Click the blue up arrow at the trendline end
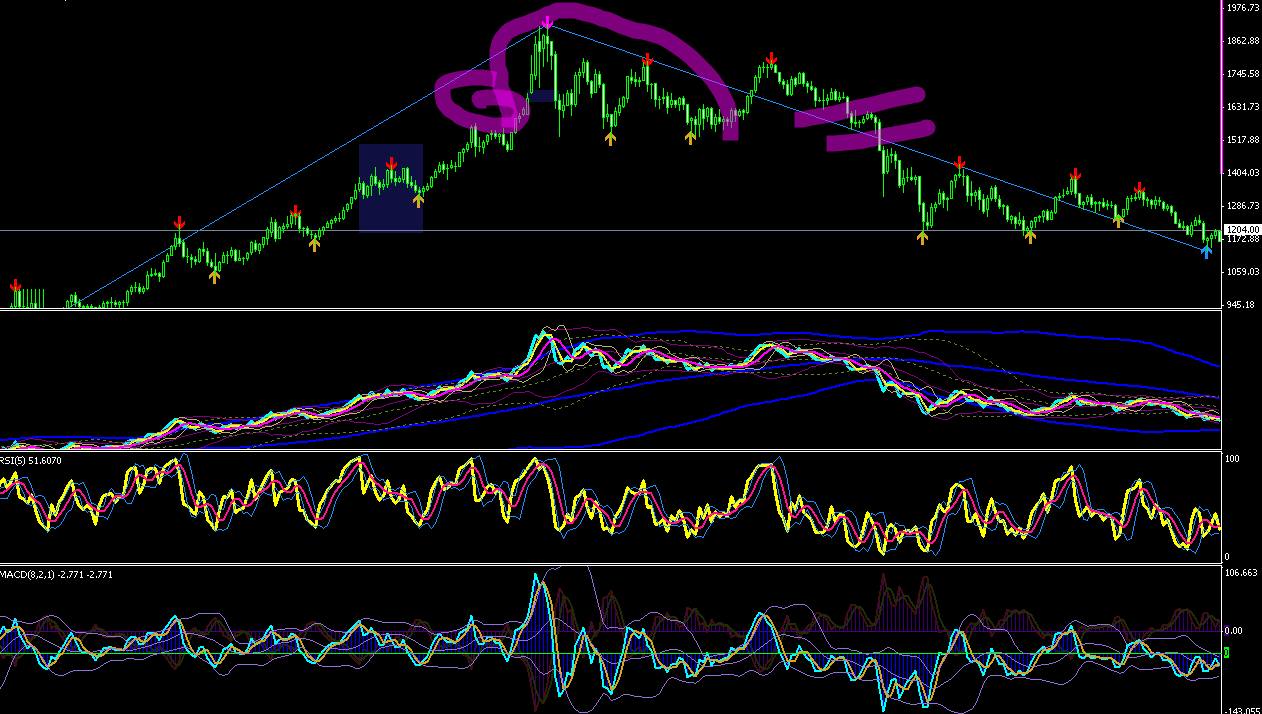The height and width of the screenshot is (714, 1262). [x=1206, y=251]
